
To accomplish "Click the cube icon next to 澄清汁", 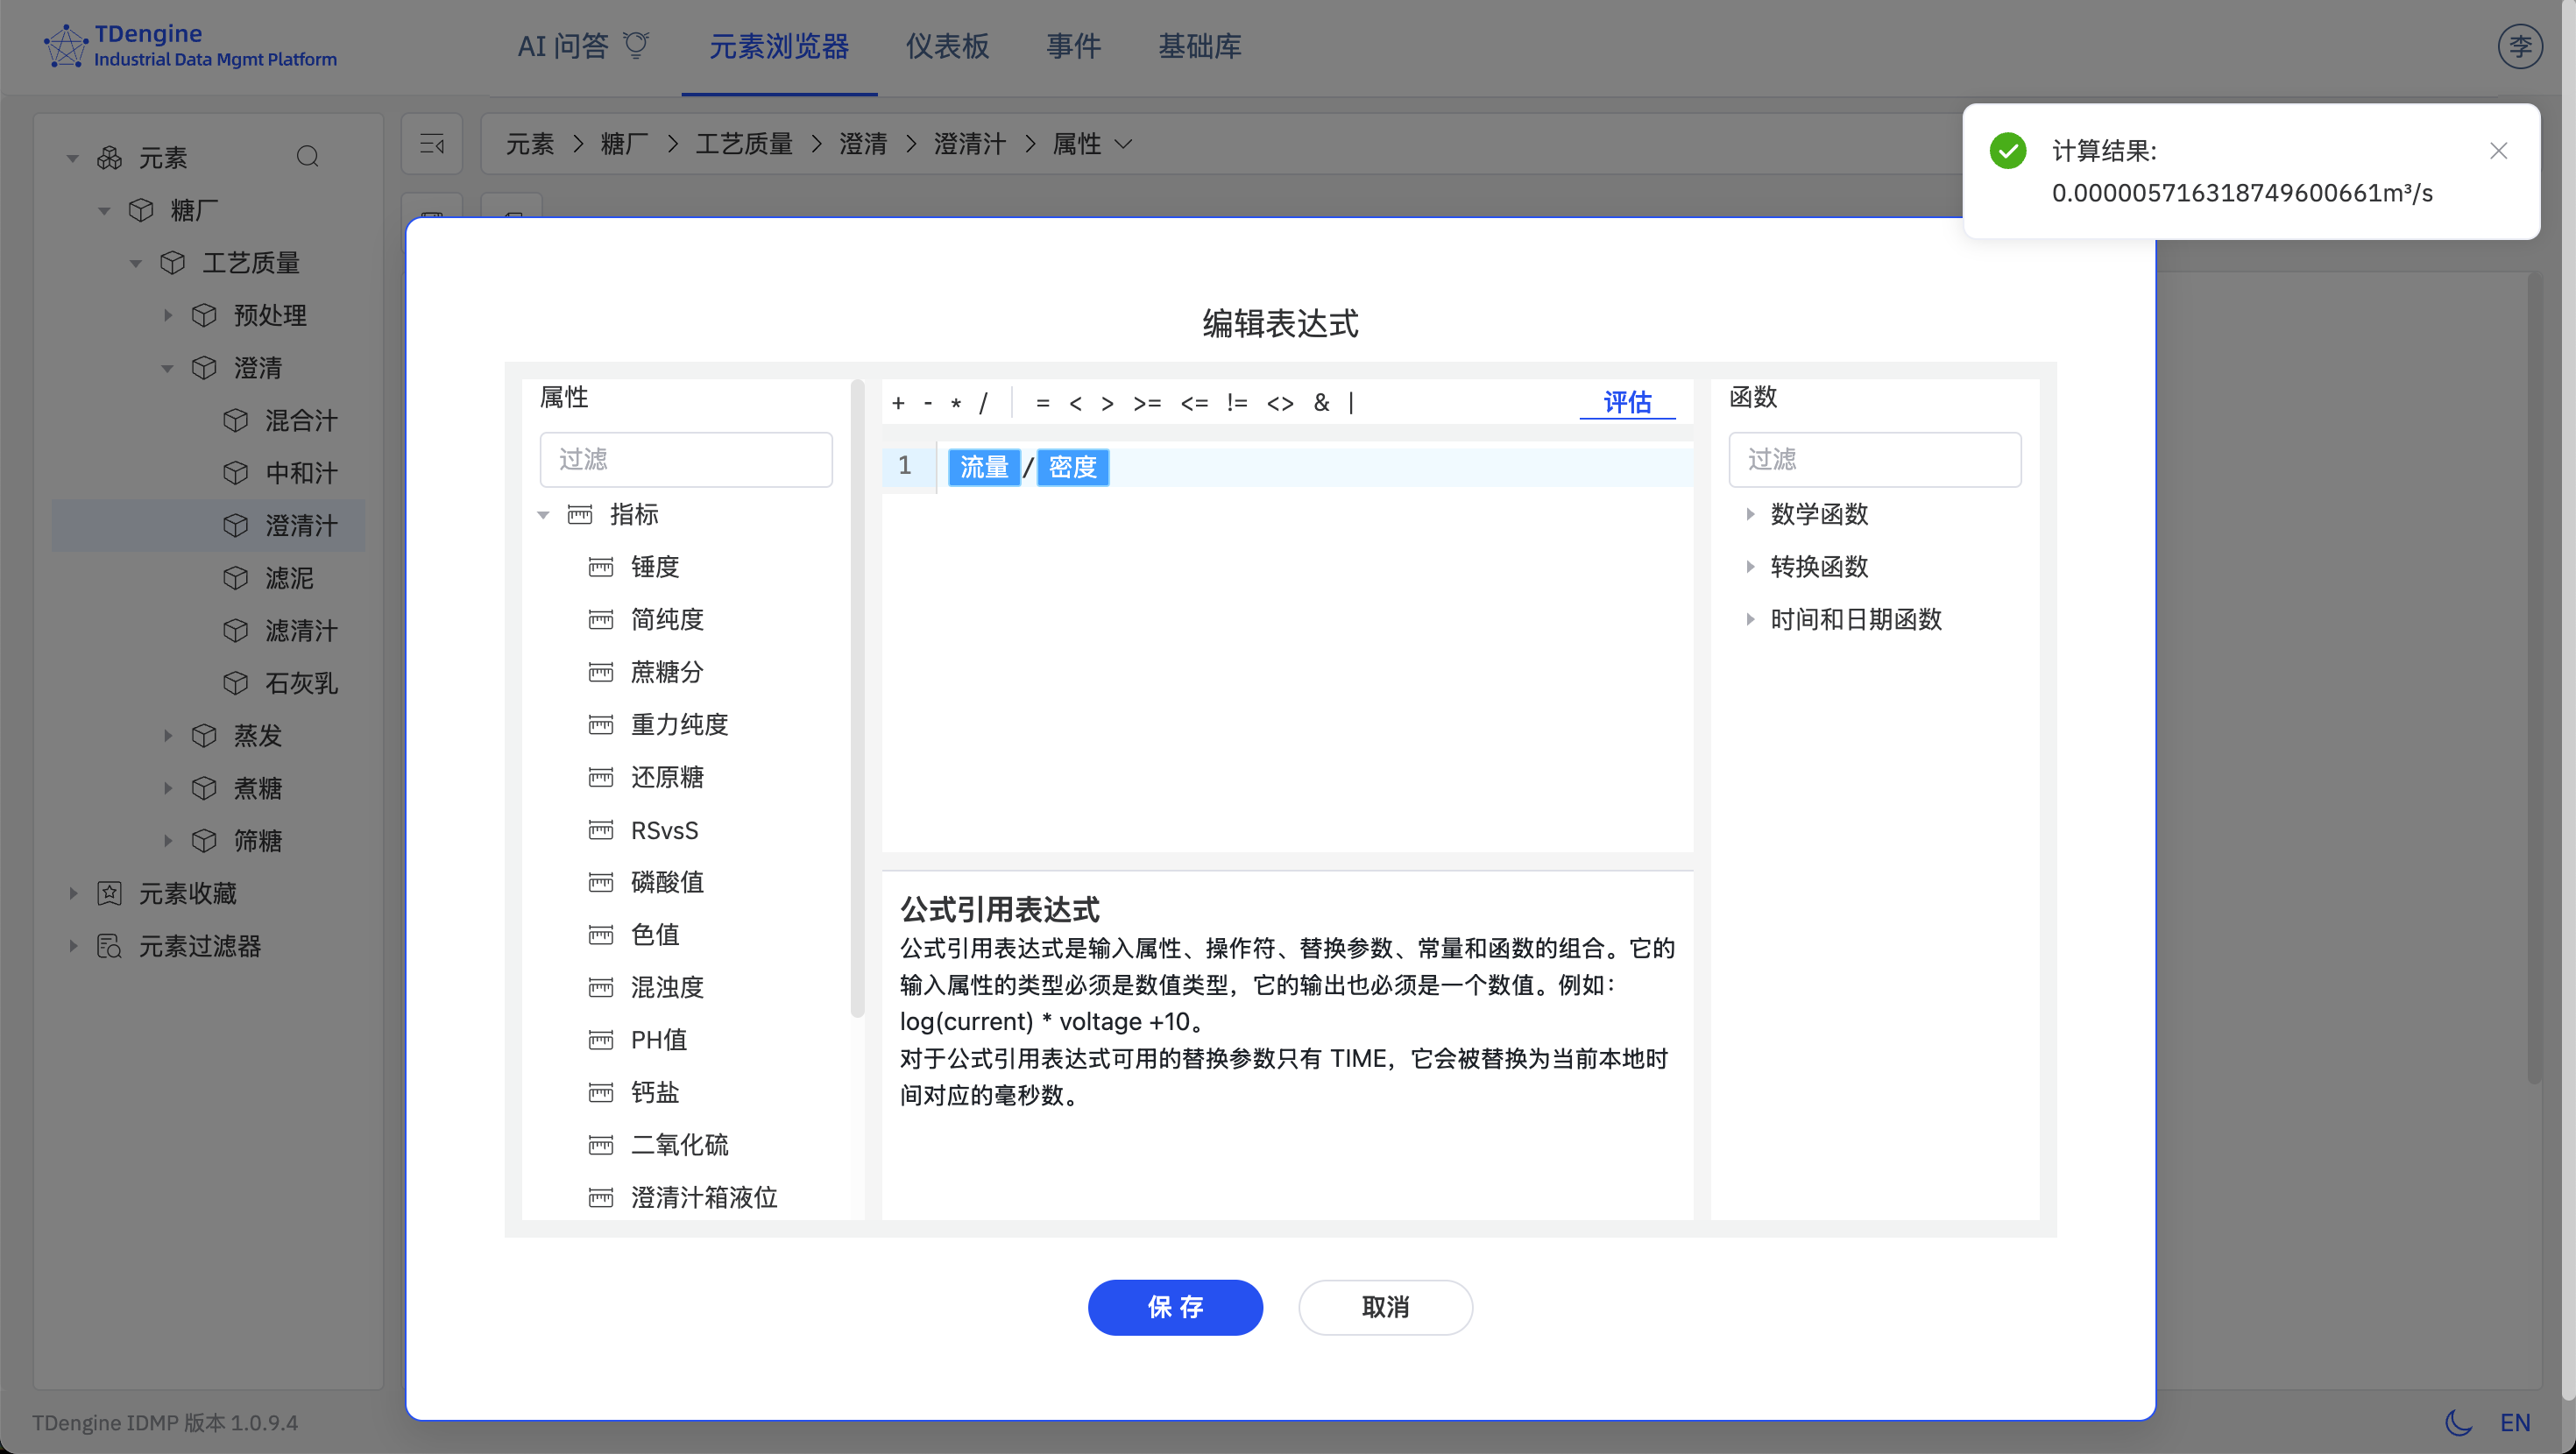I will click(x=236, y=526).
